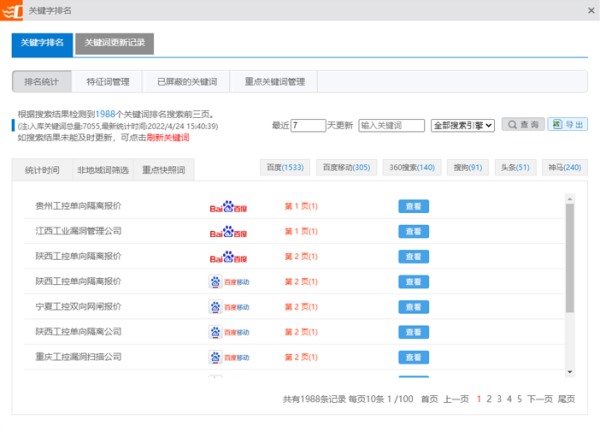Go to page 4 in pagination
Image resolution: width=600 pixels, height=432 pixels.
tap(509, 399)
